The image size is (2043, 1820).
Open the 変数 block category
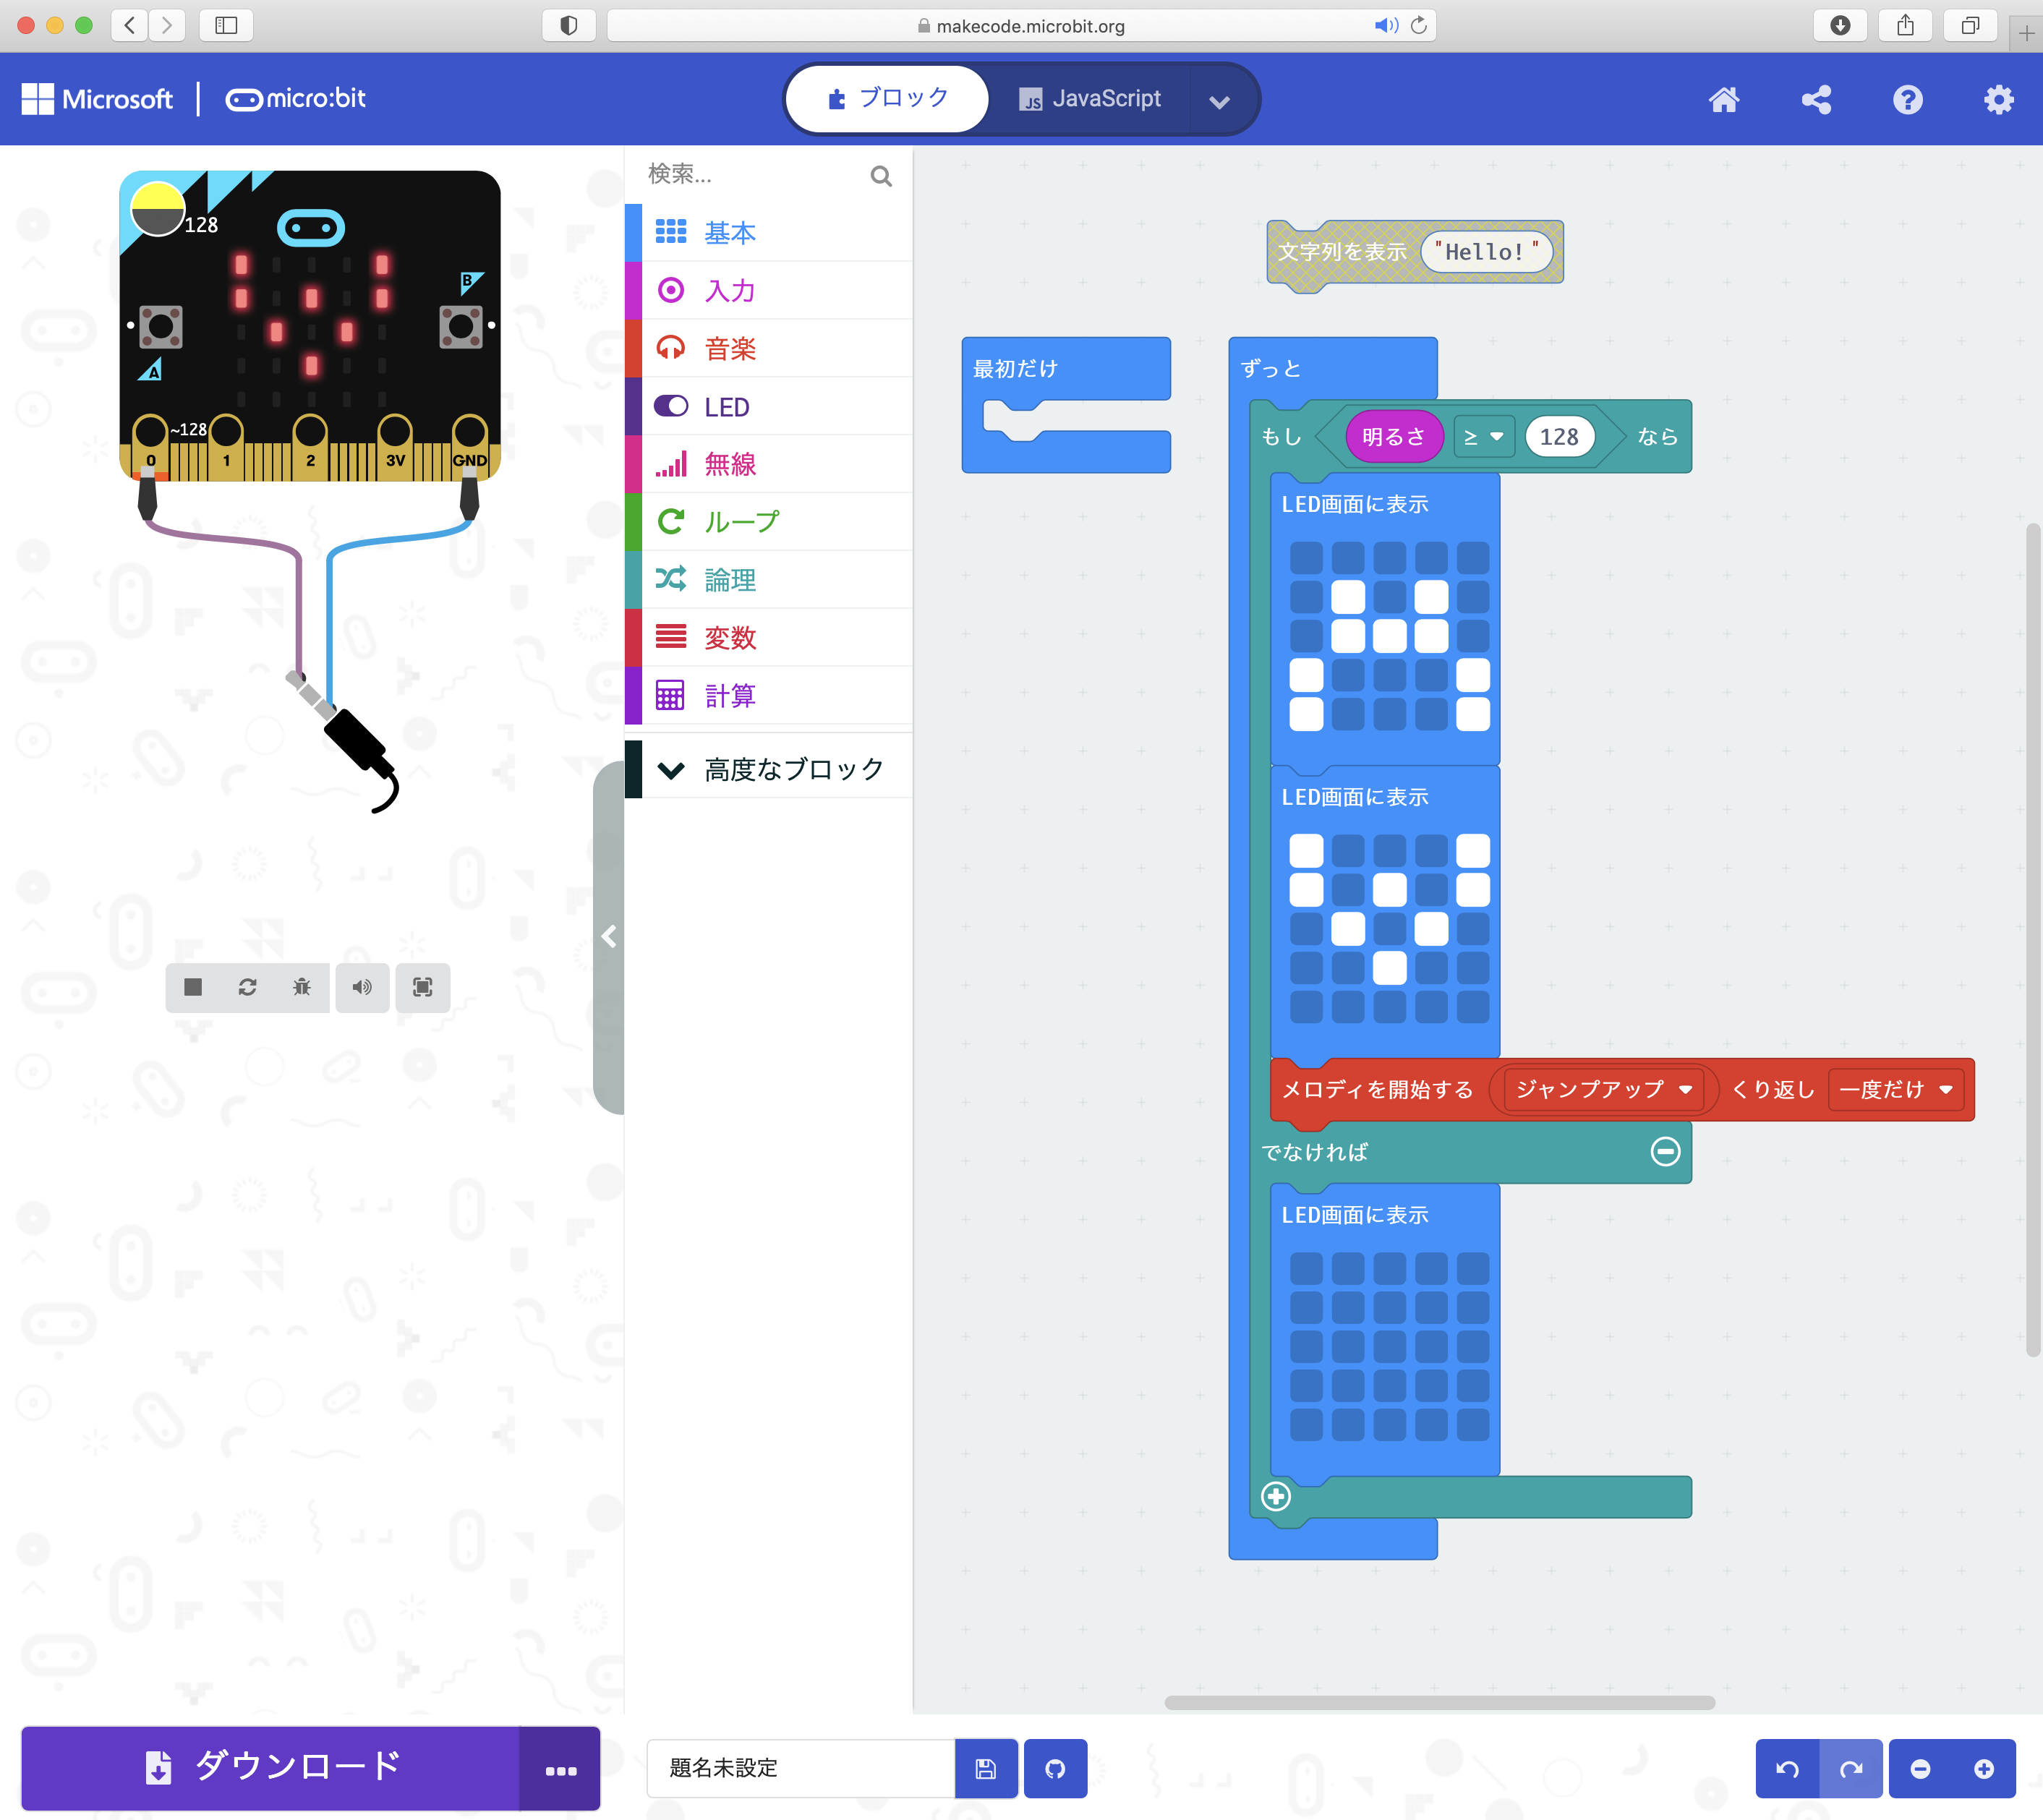(x=768, y=638)
